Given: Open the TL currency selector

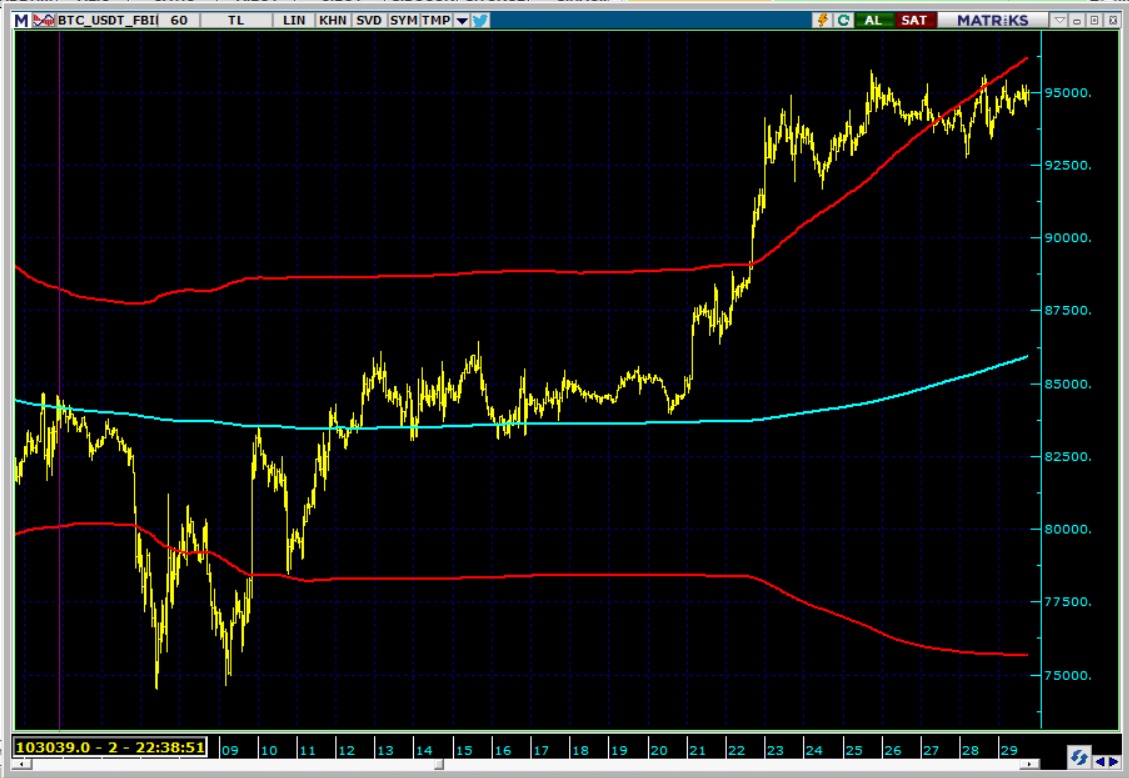Looking at the screenshot, I should tap(235, 20).
